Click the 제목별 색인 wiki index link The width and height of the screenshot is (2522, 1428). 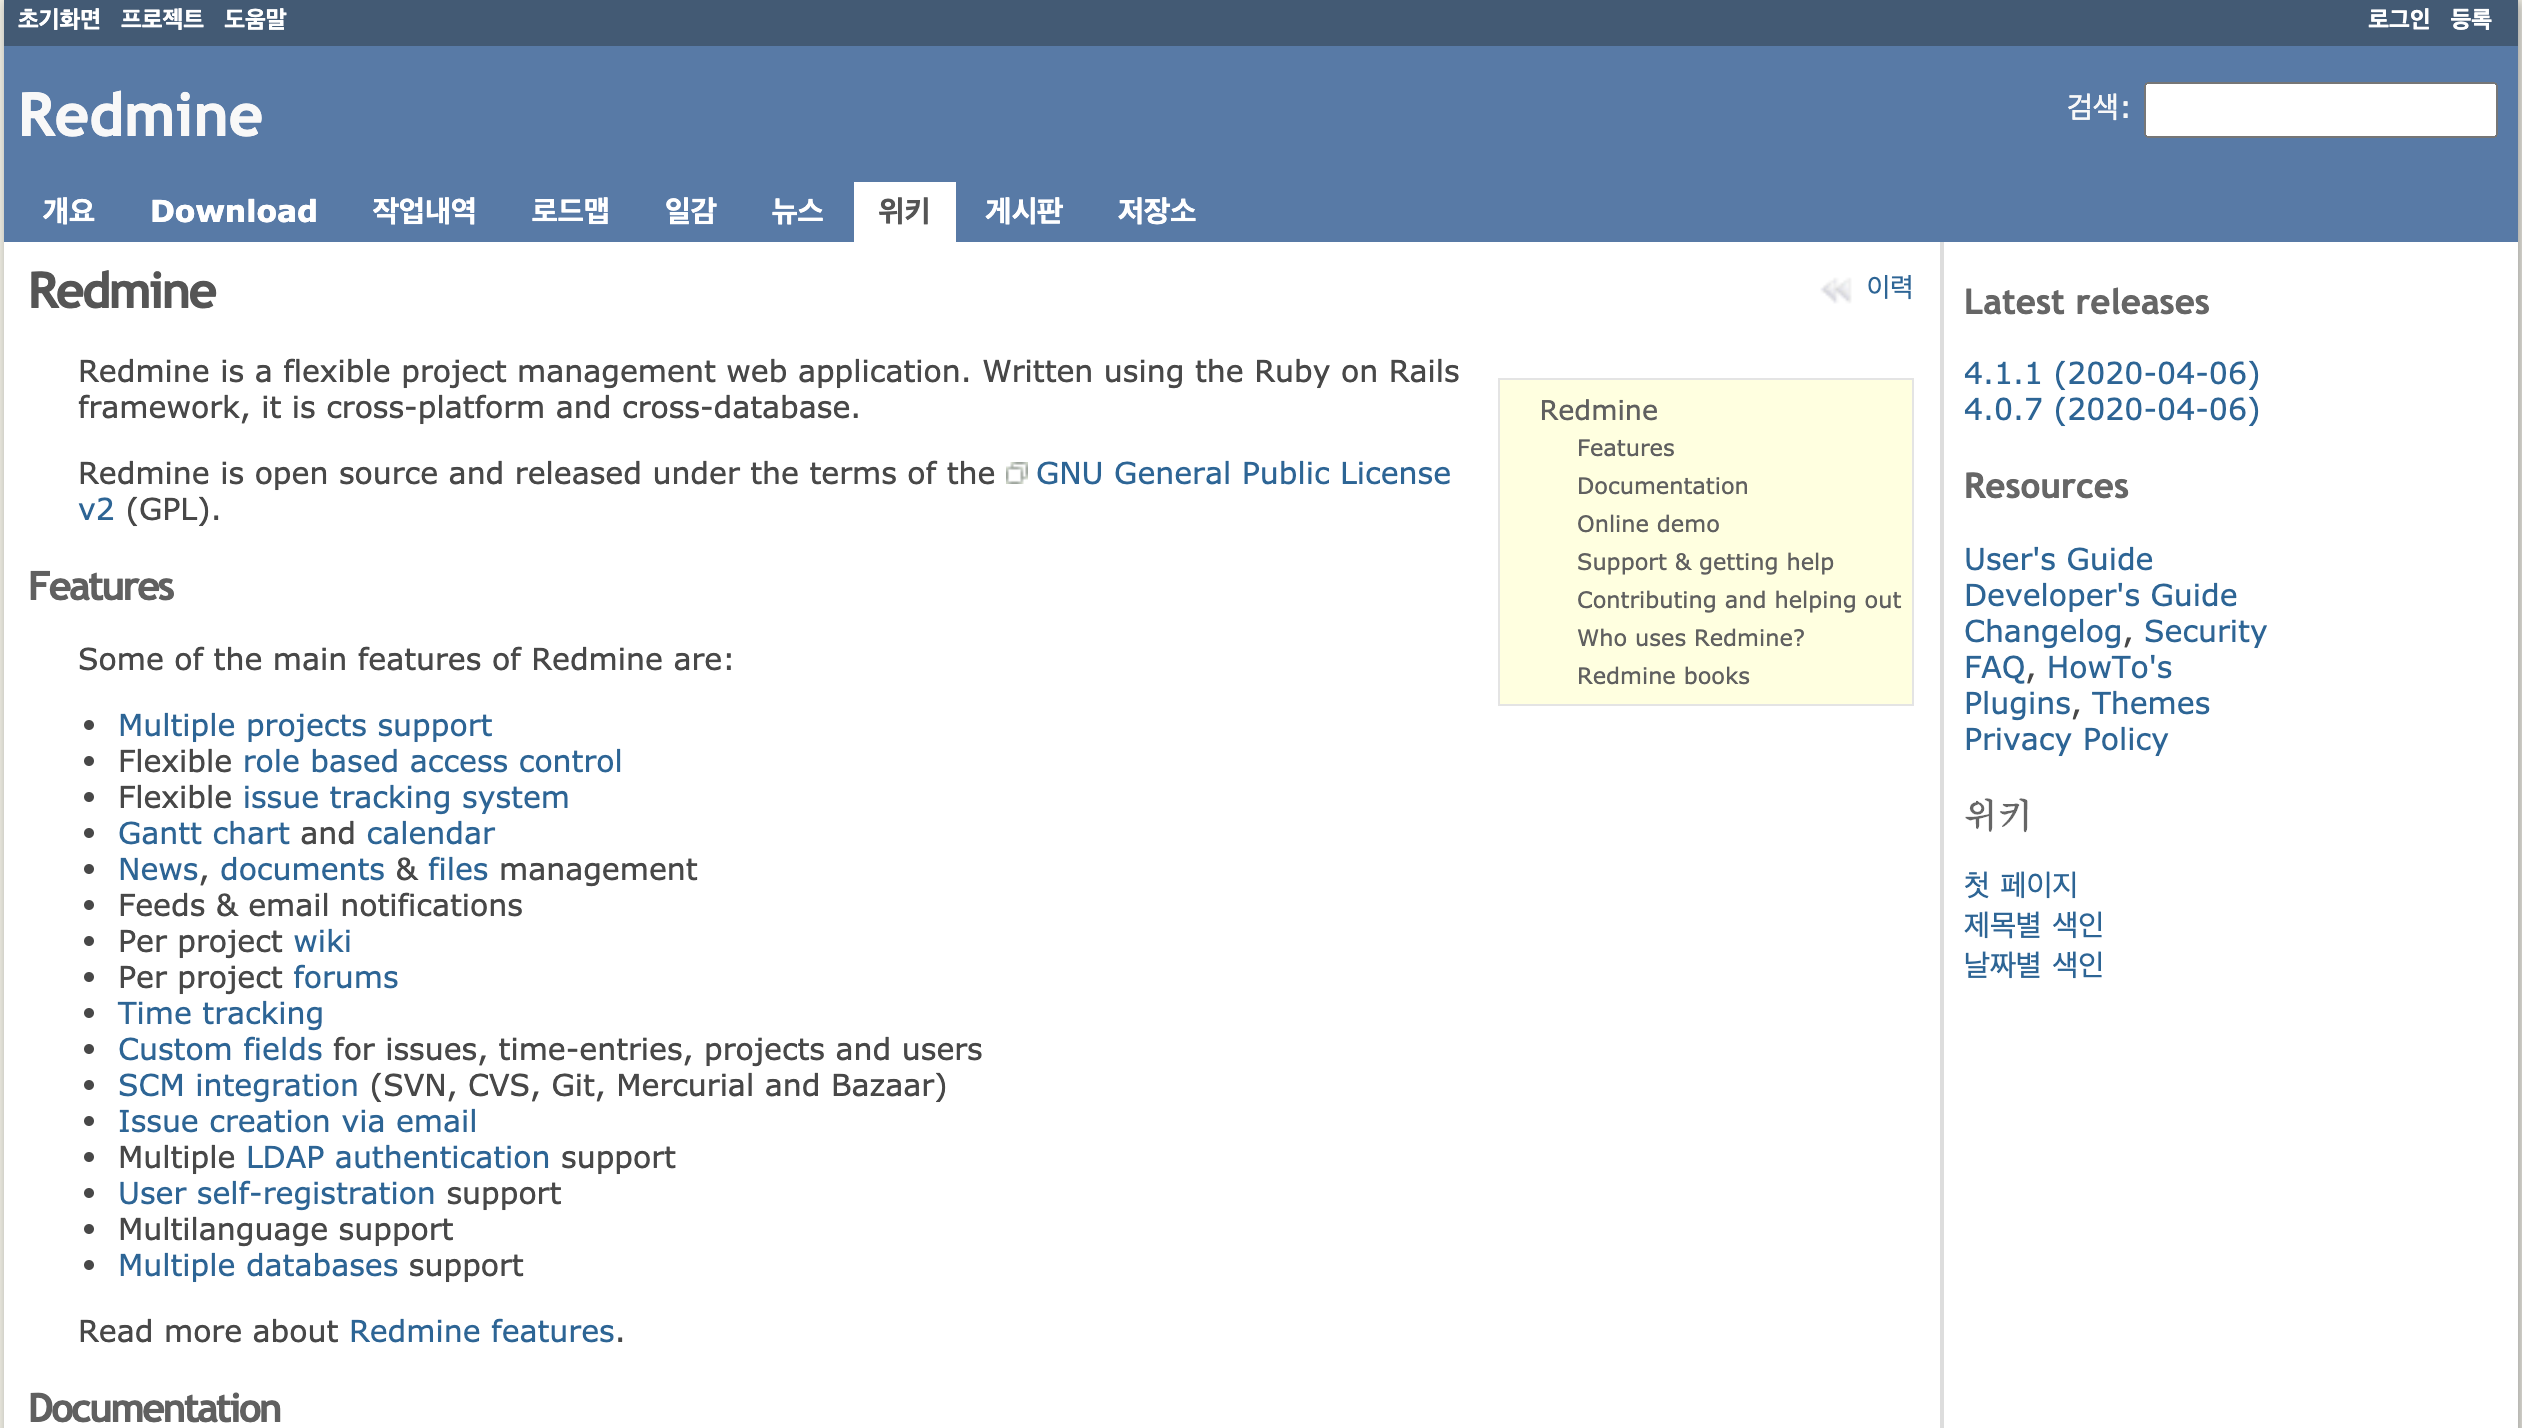(x=2033, y=924)
